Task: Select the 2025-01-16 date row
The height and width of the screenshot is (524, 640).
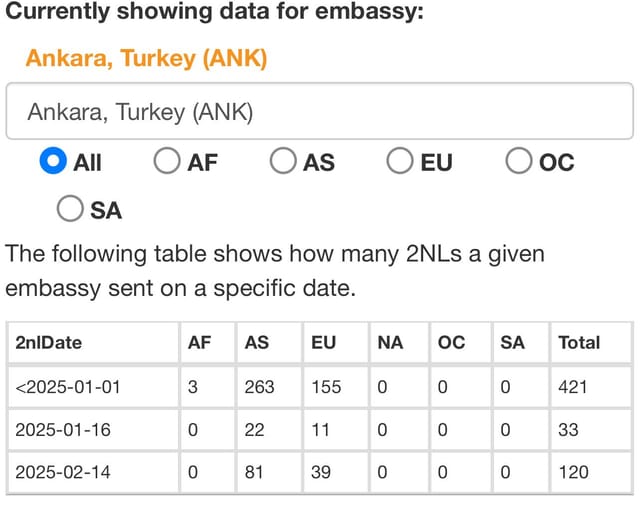Action: click(x=320, y=430)
